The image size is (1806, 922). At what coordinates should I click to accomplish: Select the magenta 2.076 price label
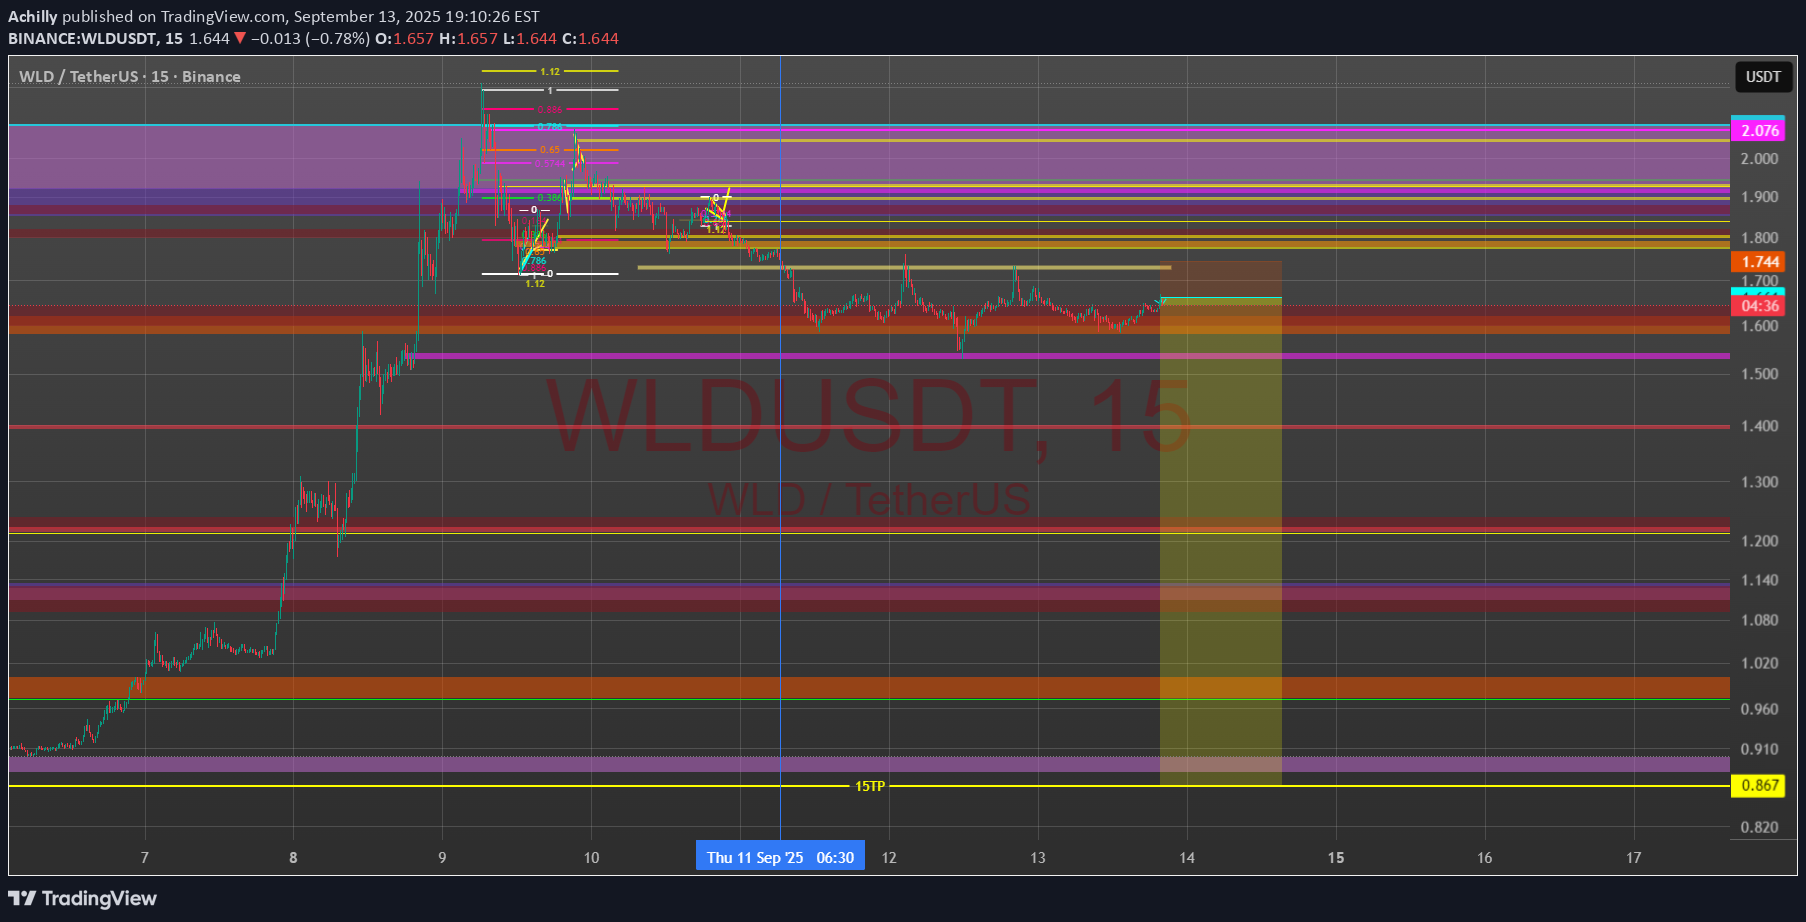[x=1760, y=131]
